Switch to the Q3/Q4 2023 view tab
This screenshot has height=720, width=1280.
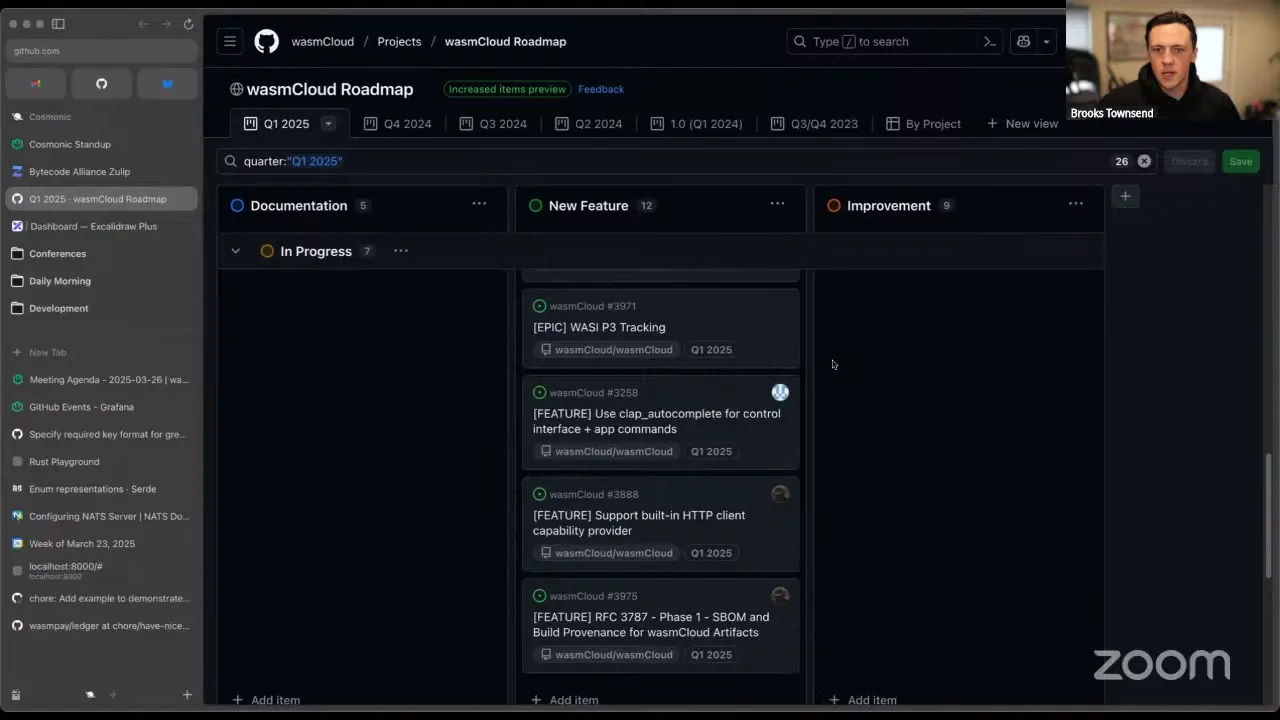click(x=814, y=124)
